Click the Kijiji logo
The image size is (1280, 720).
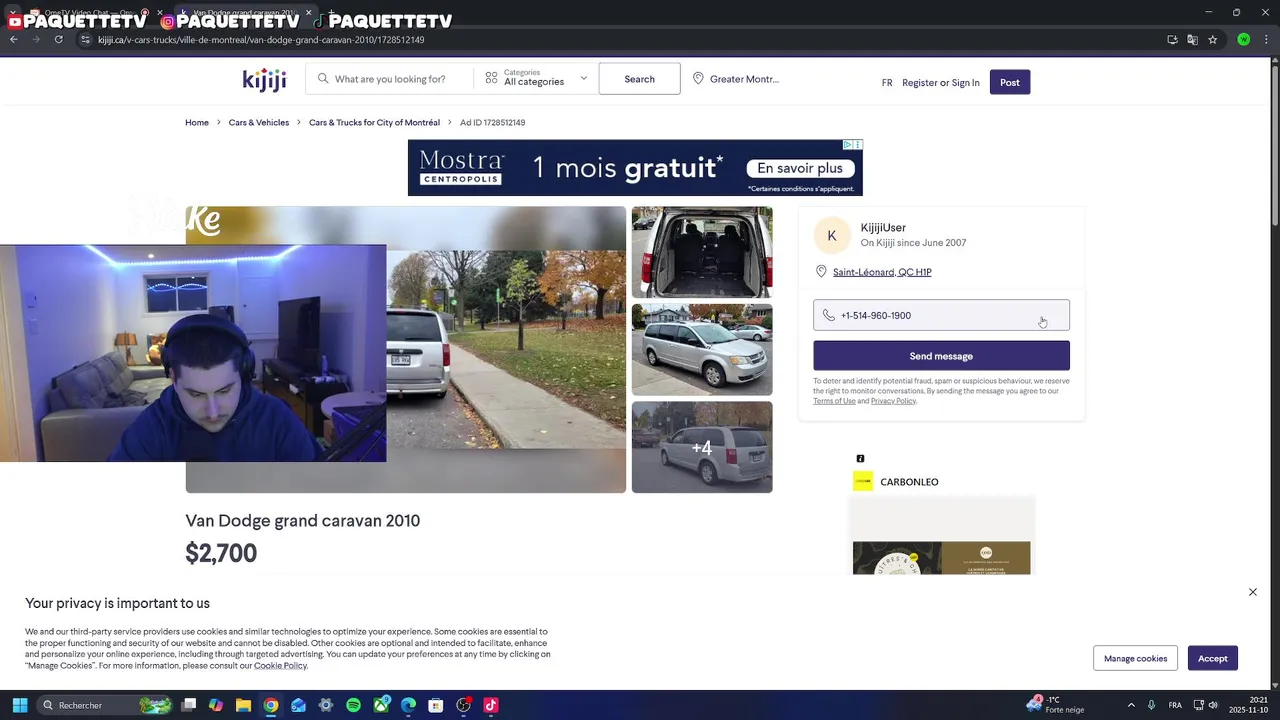pos(264,79)
